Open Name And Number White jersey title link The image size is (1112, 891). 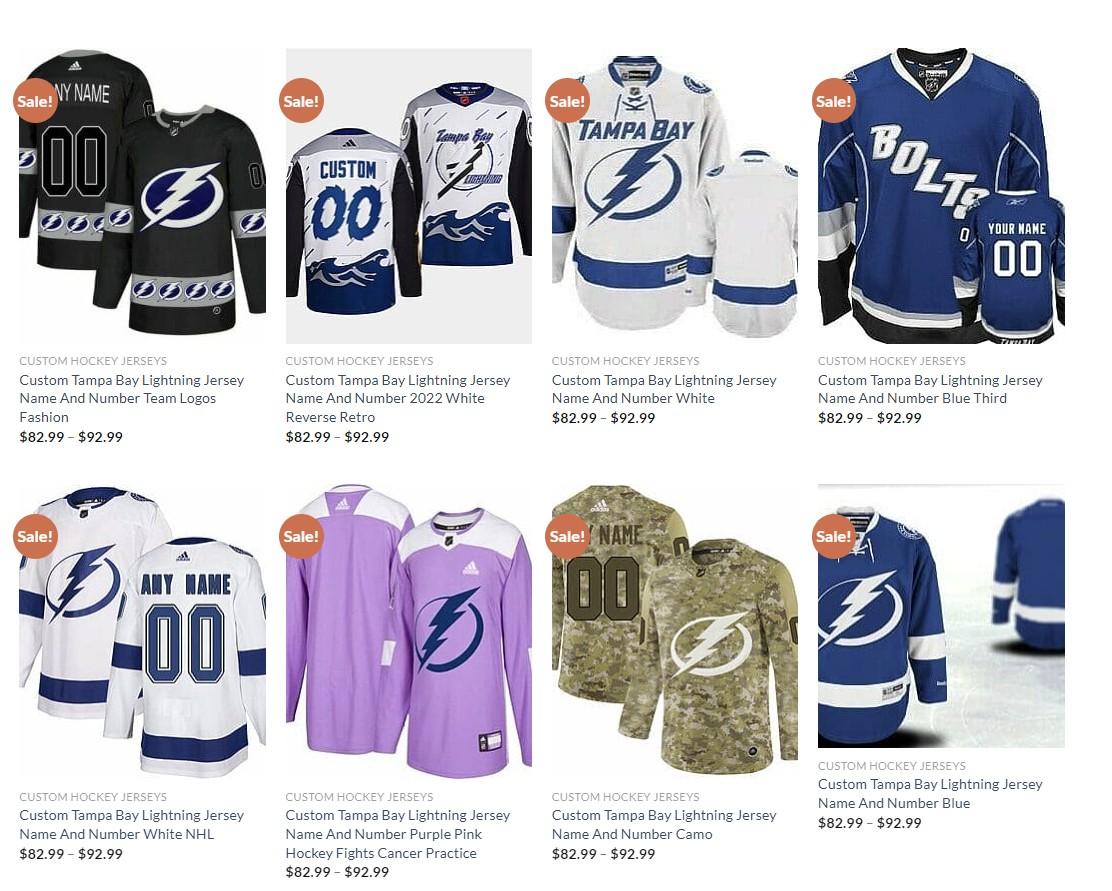664,389
